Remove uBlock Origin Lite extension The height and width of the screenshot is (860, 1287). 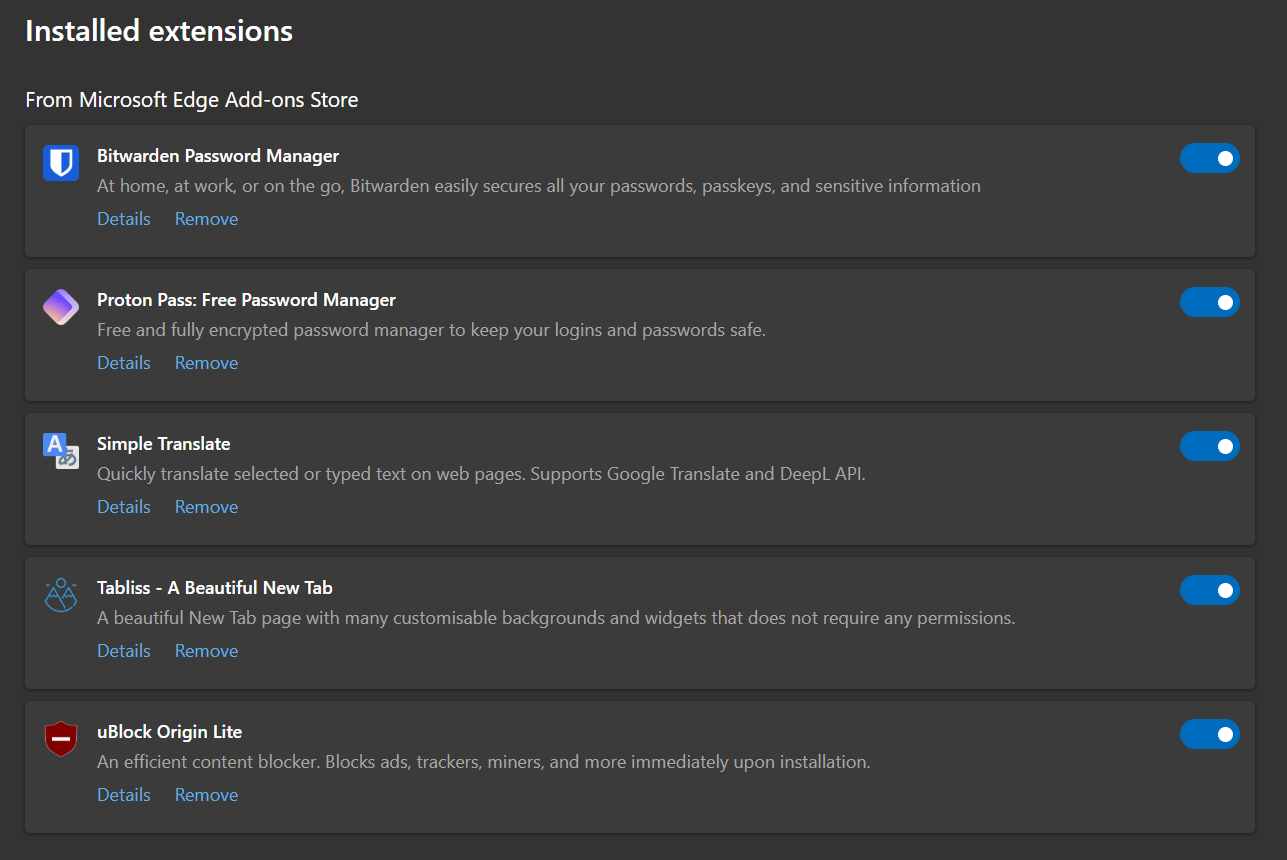click(x=207, y=795)
